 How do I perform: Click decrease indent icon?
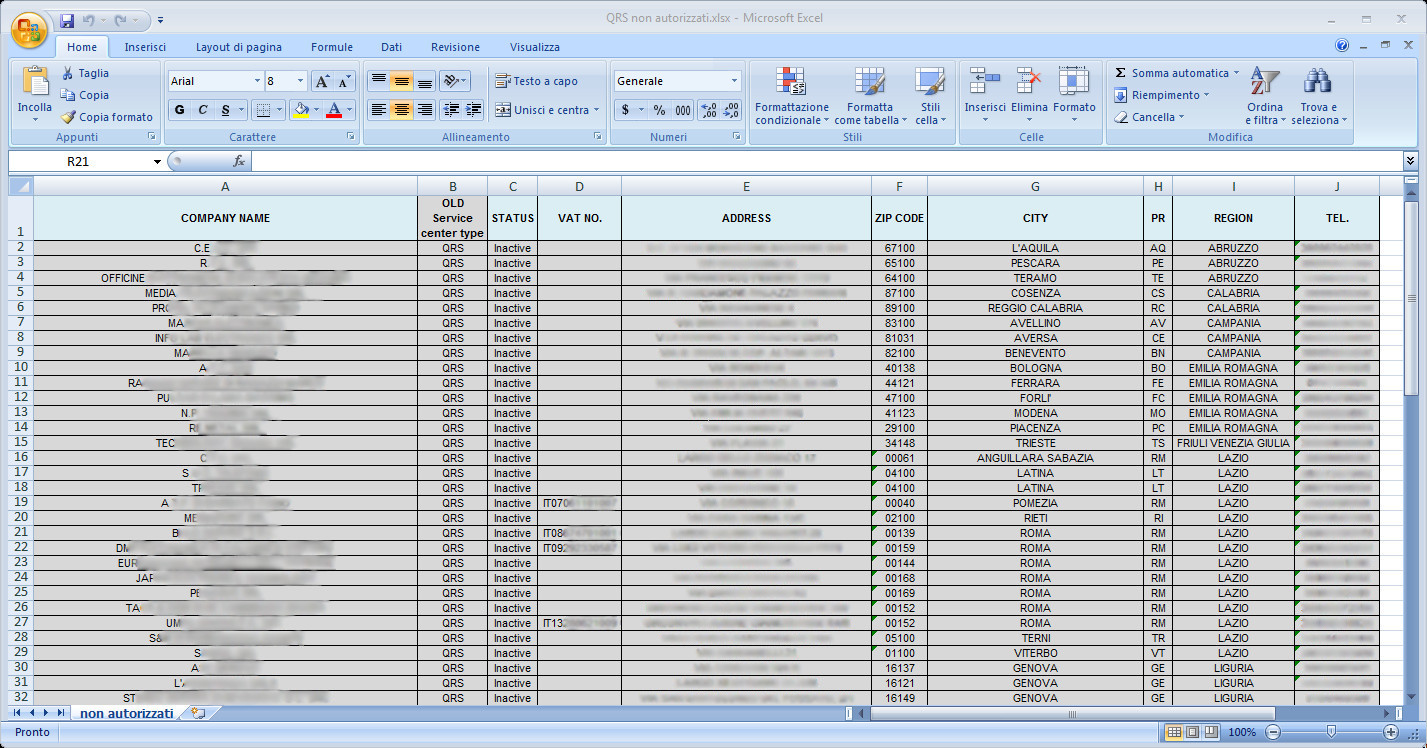click(450, 110)
